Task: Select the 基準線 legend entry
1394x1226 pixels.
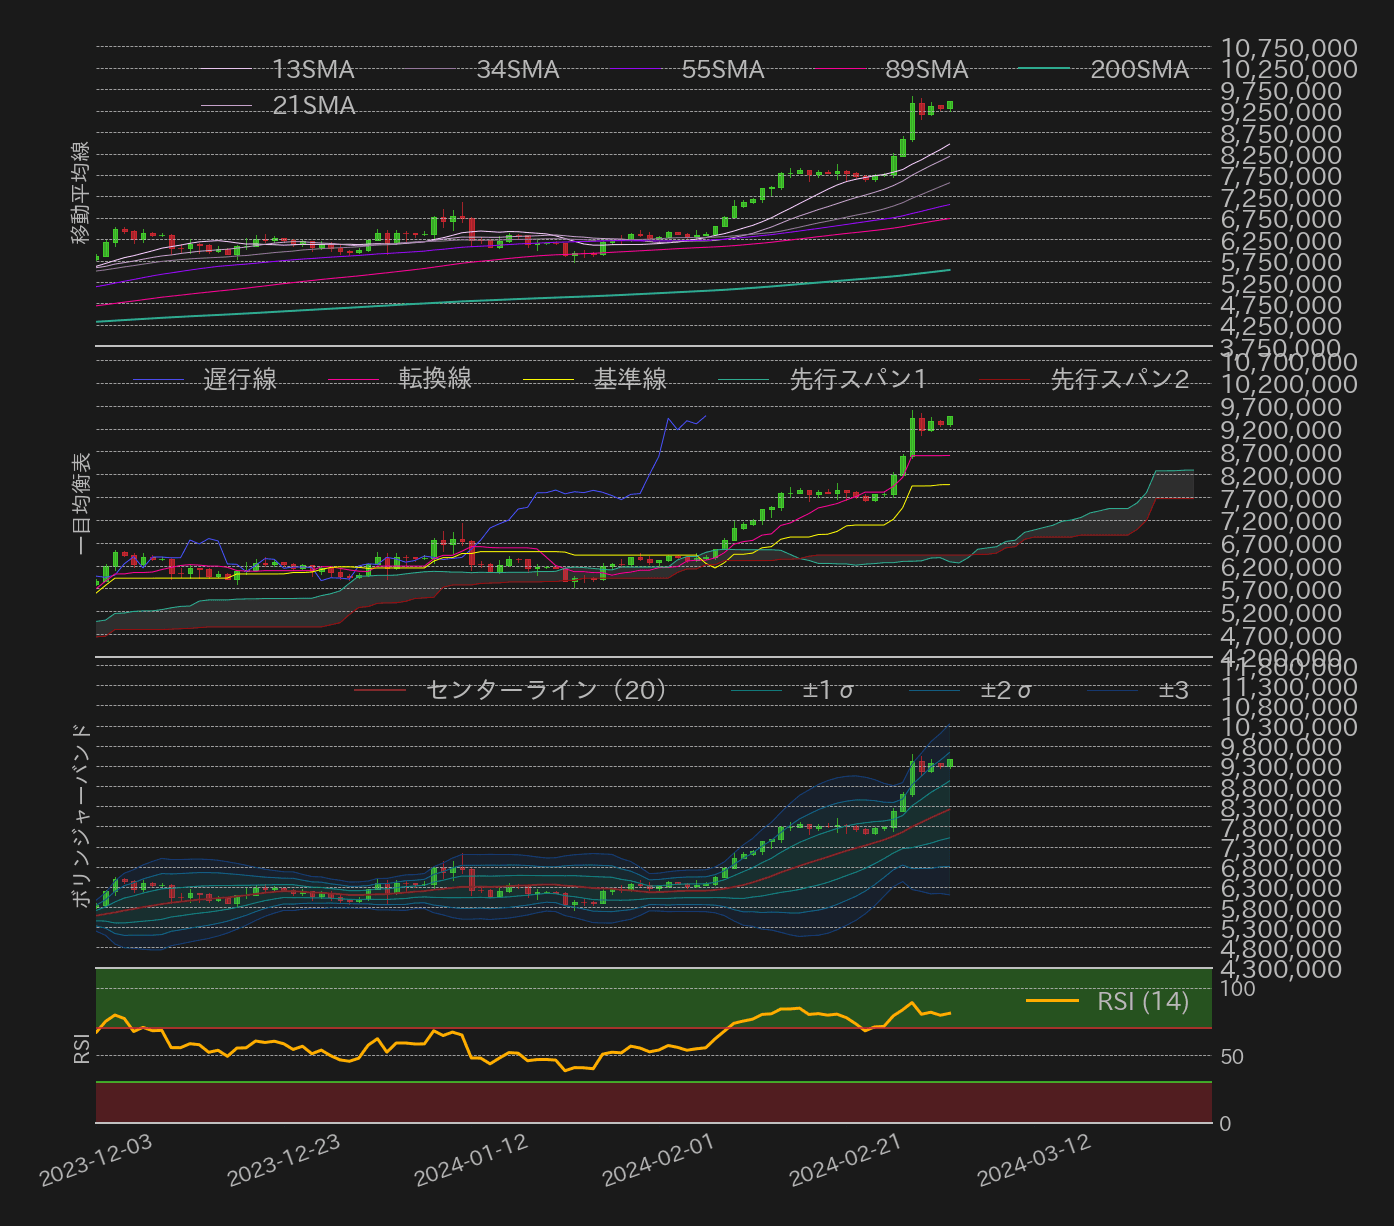Action: point(630,379)
